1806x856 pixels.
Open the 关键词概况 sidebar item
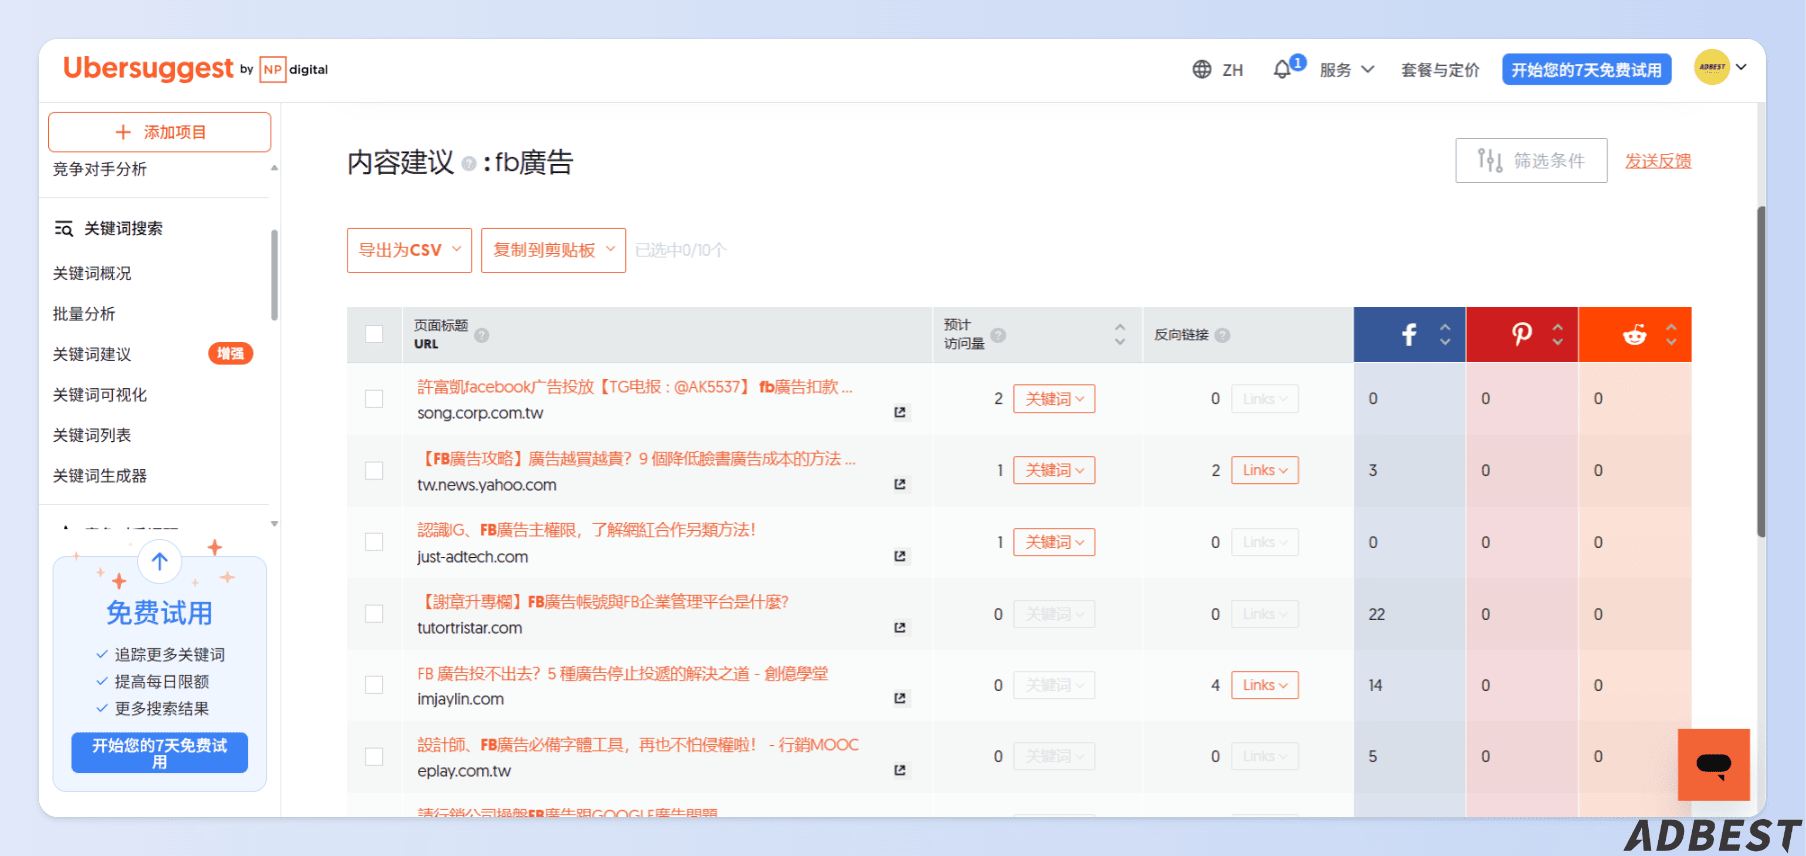tap(92, 273)
